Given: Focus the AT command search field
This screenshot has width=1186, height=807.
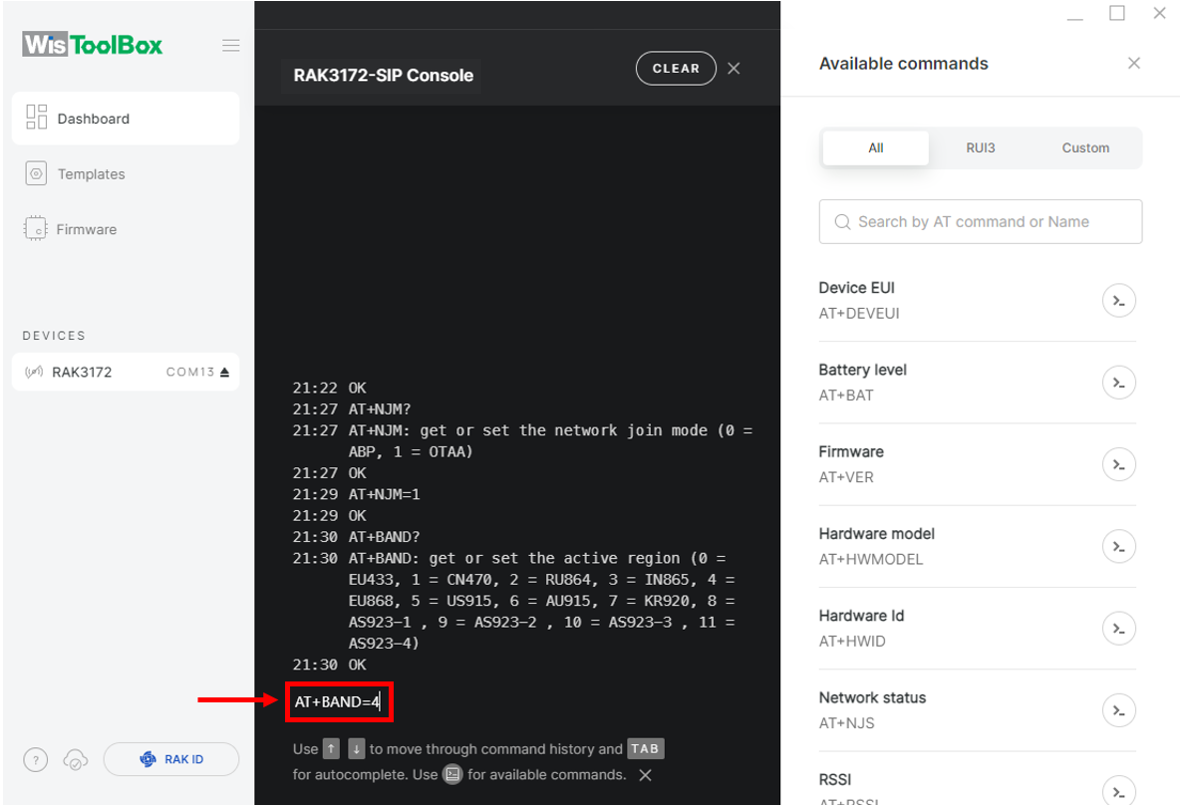Looking at the screenshot, I should [x=980, y=222].
